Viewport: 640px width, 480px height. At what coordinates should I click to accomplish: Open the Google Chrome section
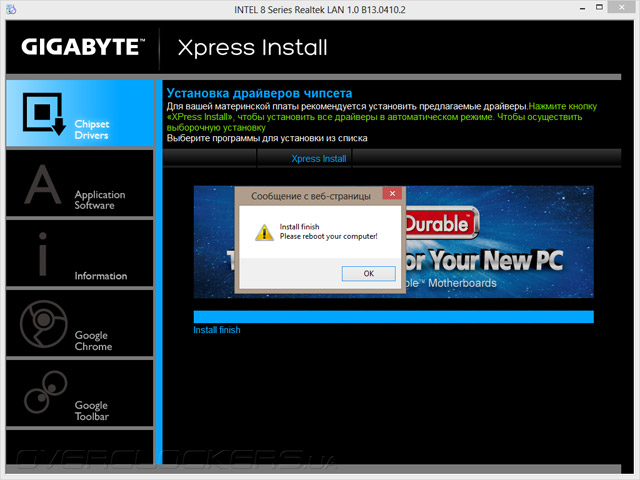point(80,323)
